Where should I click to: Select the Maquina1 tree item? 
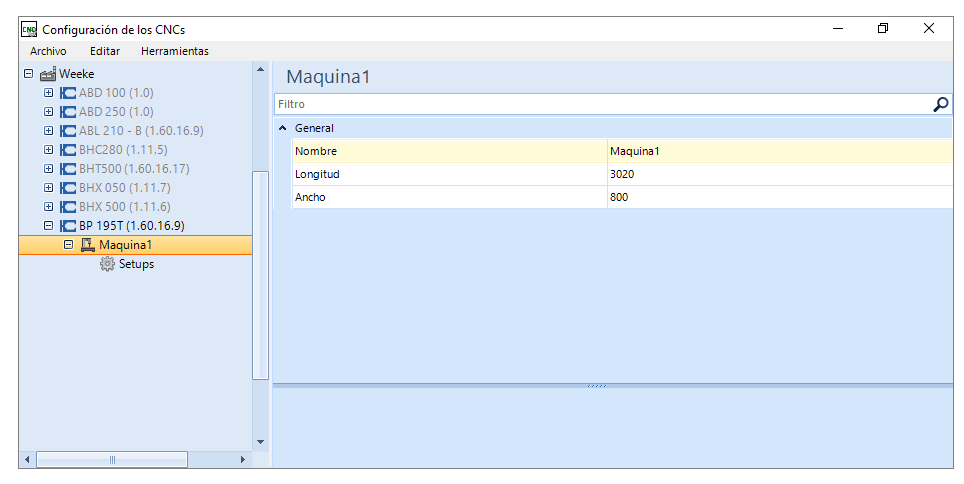tap(125, 245)
